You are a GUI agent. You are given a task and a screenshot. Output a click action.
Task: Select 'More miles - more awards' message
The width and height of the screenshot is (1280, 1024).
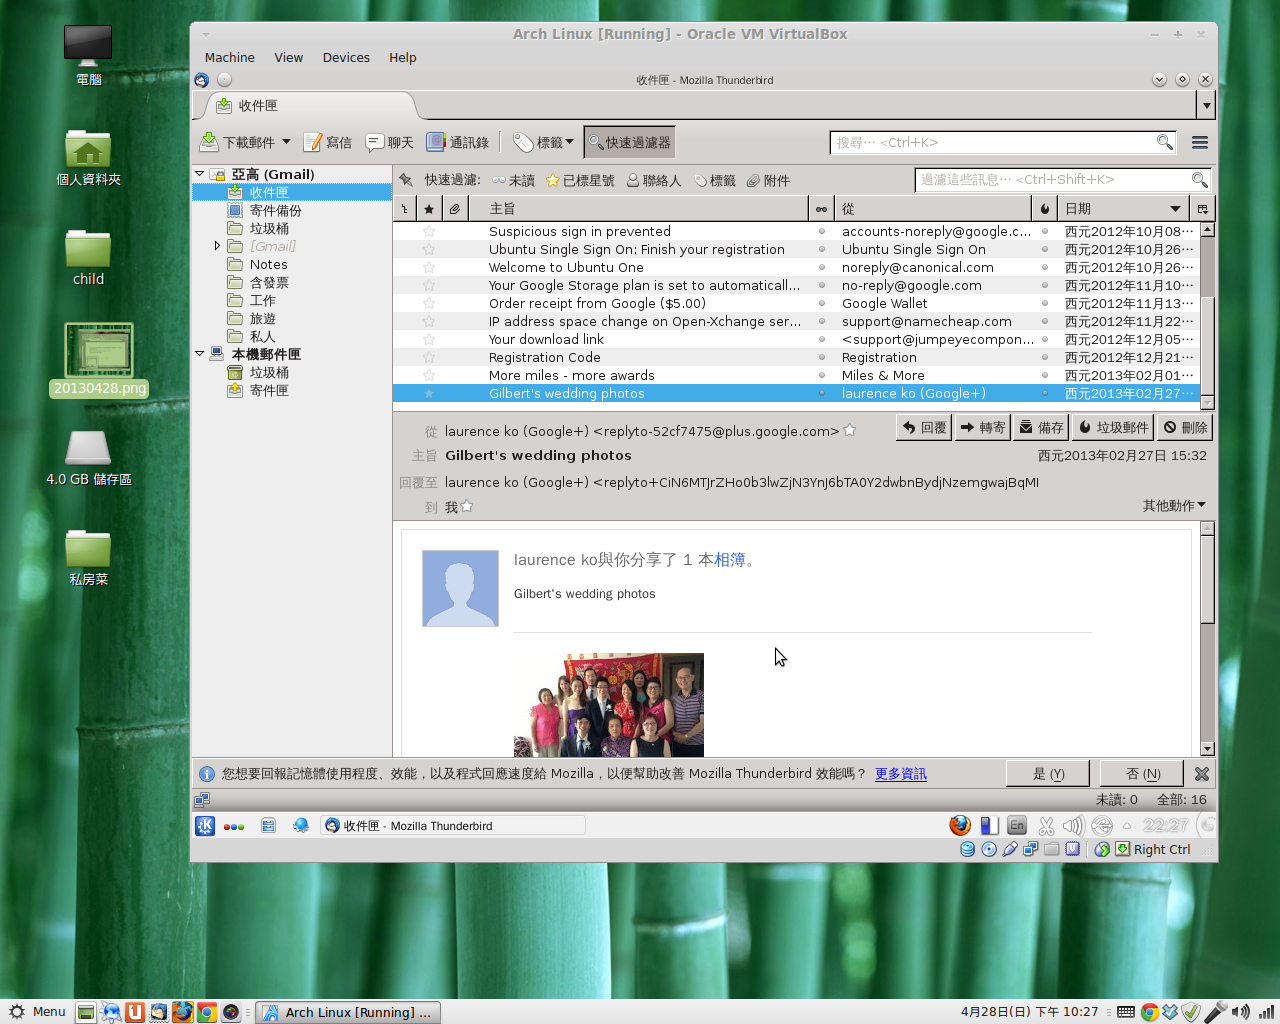coord(796,376)
